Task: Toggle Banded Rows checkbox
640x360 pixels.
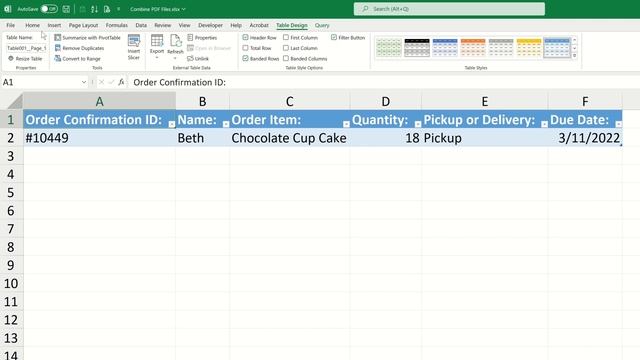Action: pos(245,58)
